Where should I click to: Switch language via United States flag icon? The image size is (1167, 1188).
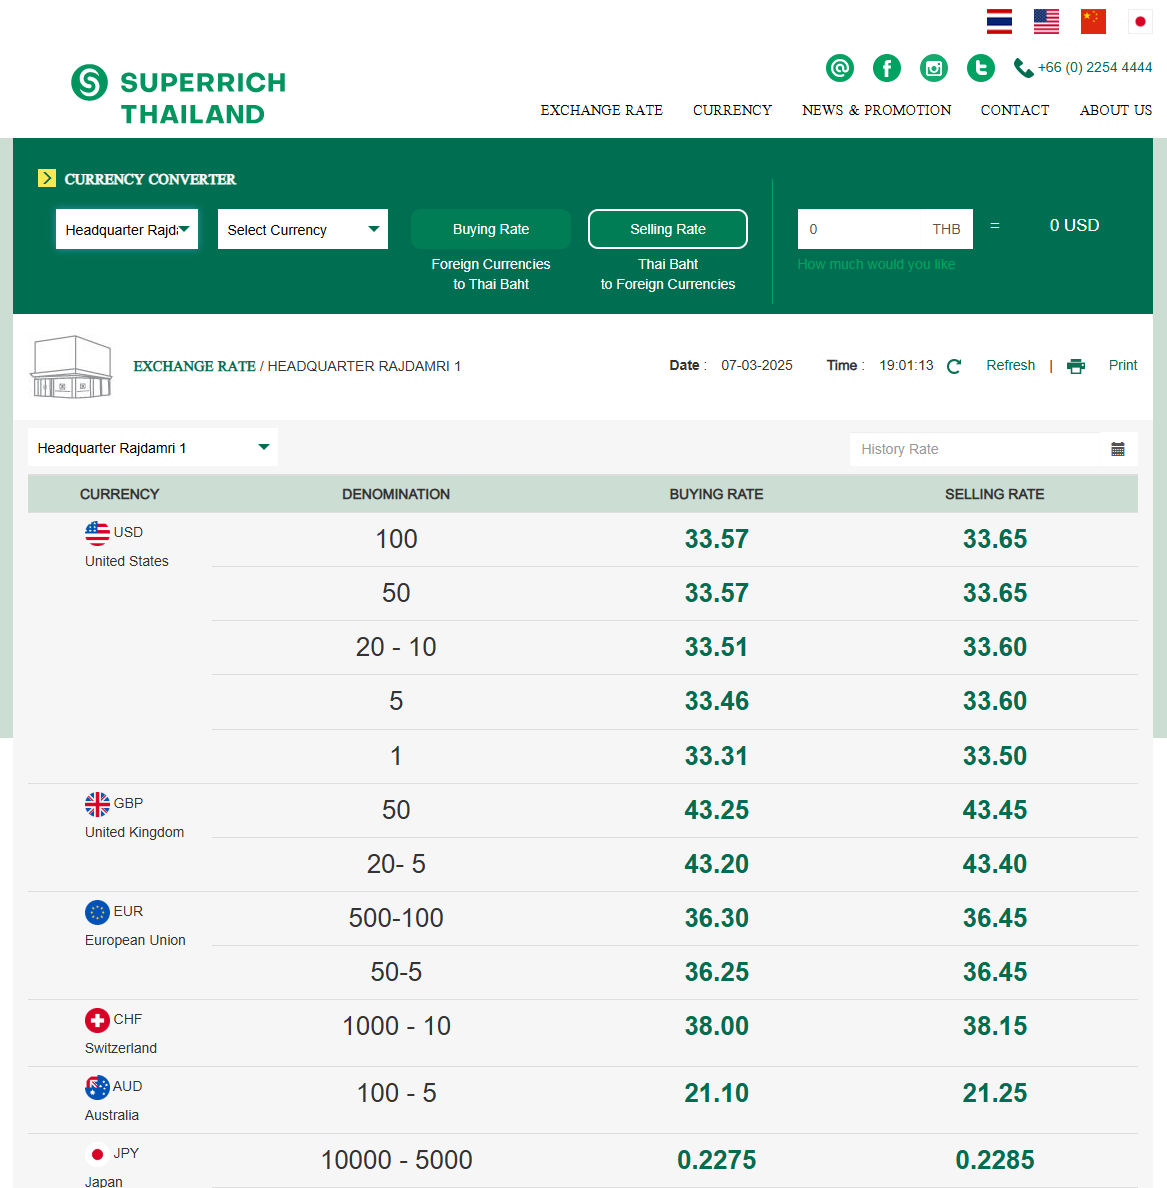tap(1046, 21)
